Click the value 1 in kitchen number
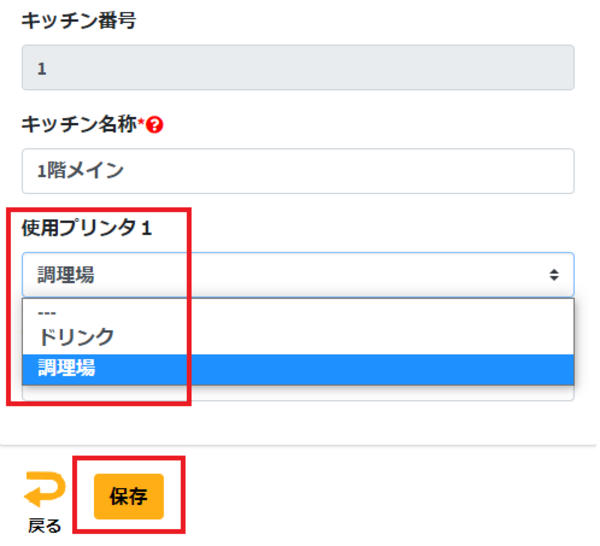Viewport: 600px width, 546px height. pos(42,69)
